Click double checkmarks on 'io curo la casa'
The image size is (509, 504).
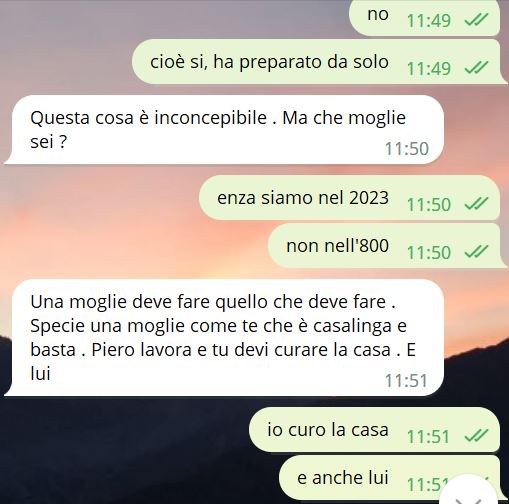pos(476,436)
